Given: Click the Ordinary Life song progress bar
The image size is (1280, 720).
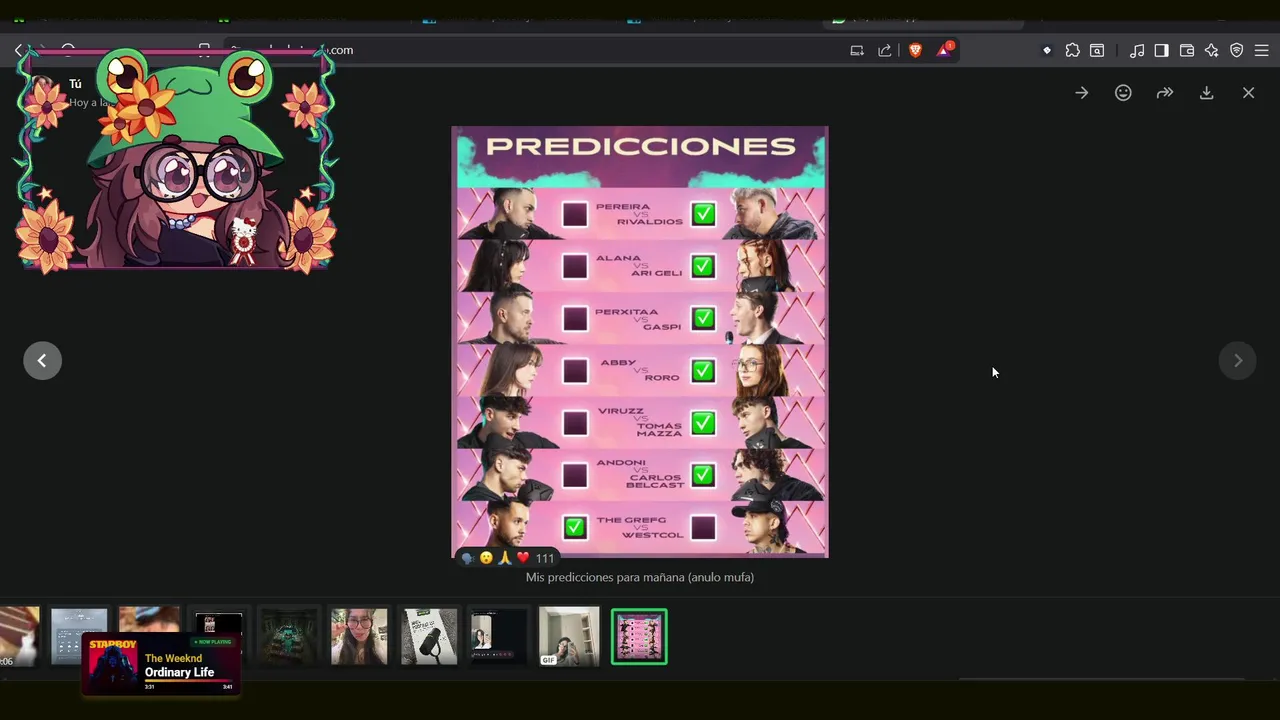Looking at the screenshot, I should pyautogui.click(x=189, y=682).
